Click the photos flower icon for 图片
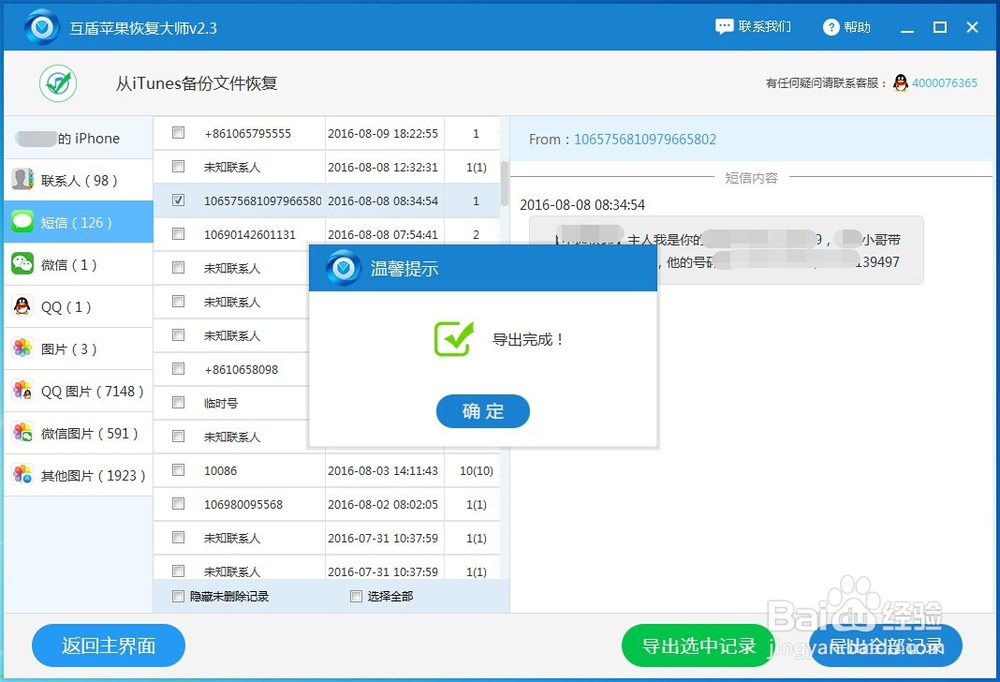The height and width of the screenshot is (682, 1000). [22, 348]
